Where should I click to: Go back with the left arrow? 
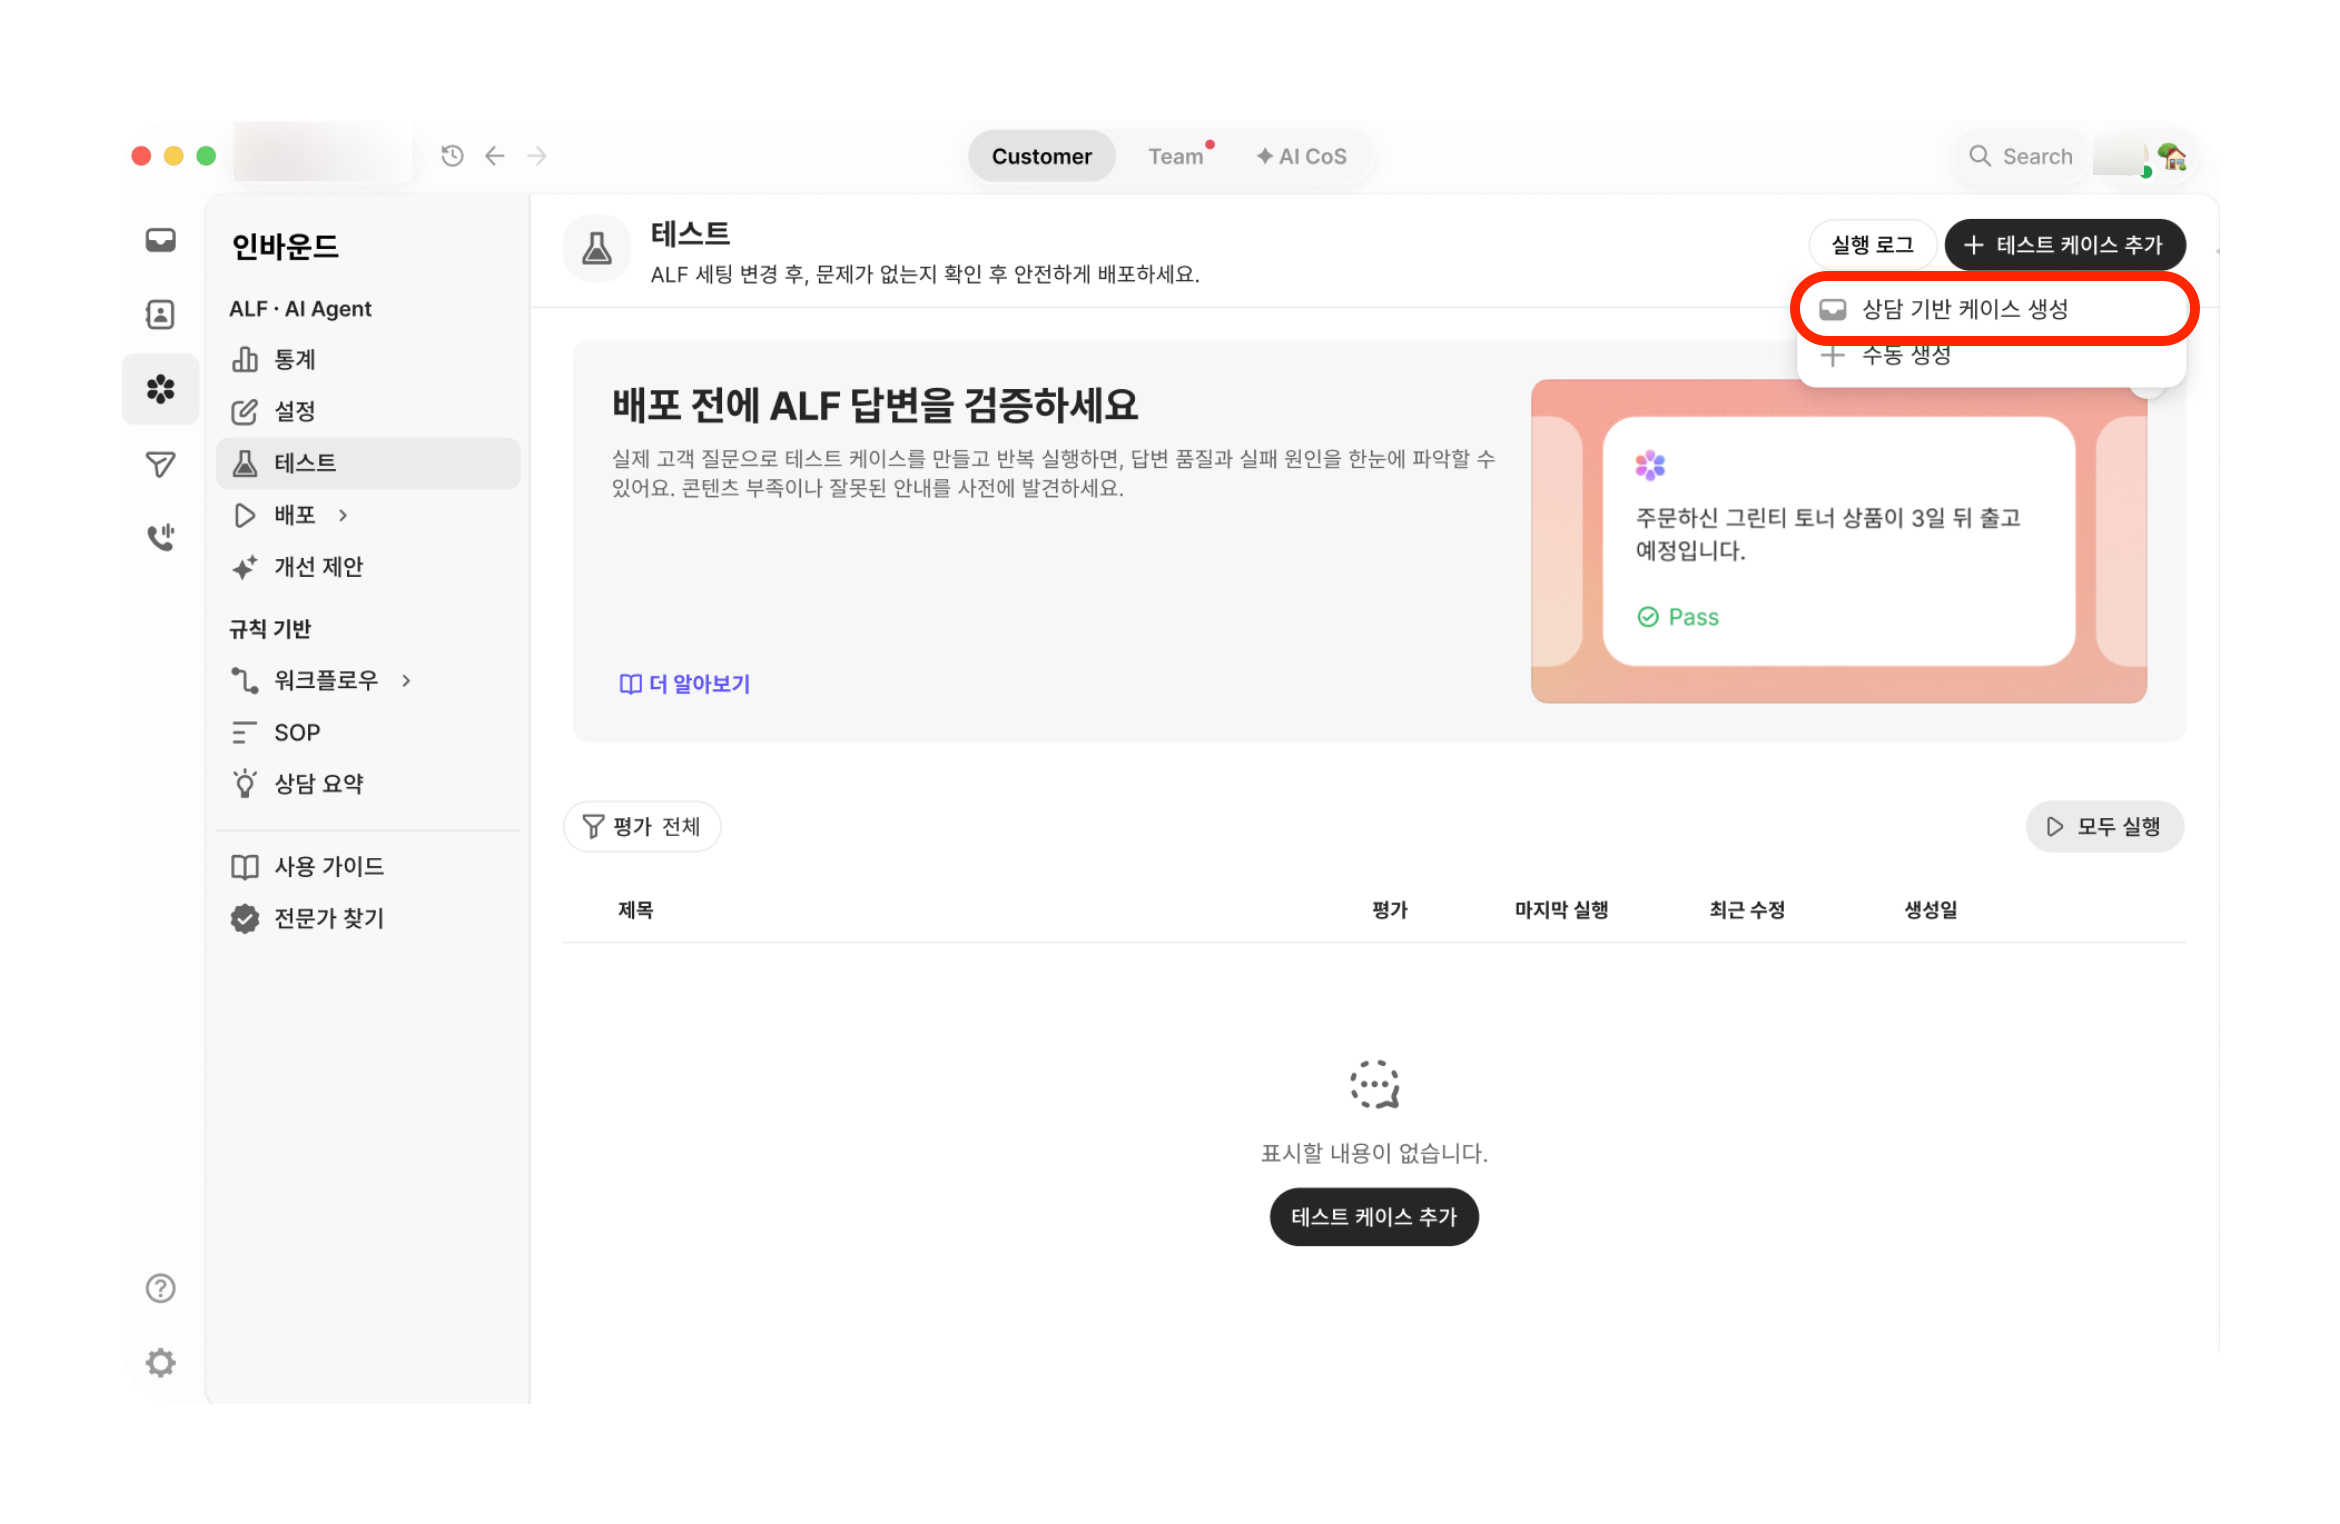[x=495, y=156]
